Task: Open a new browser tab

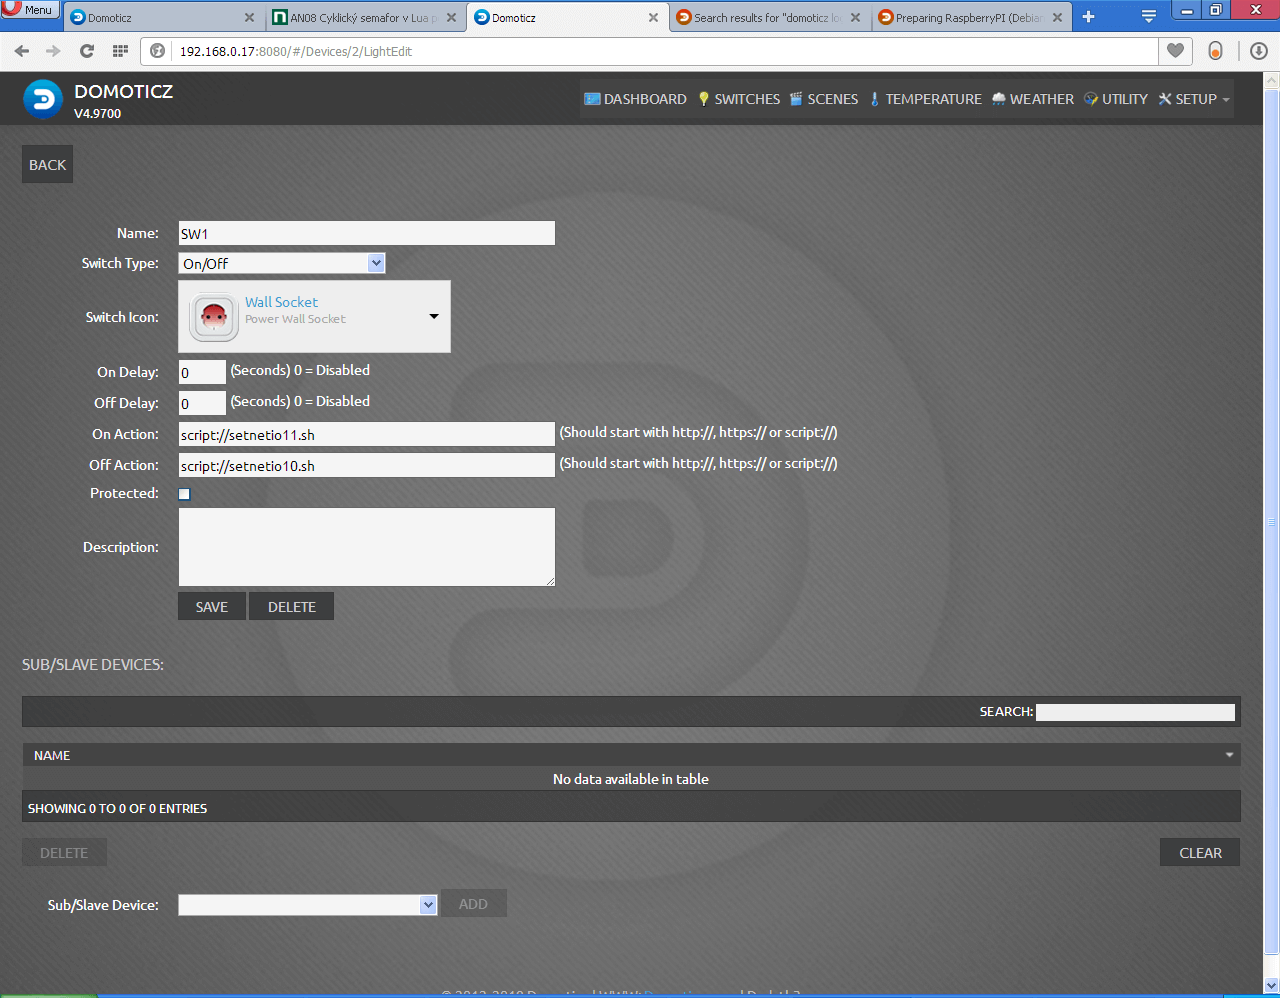Action: coord(1088,17)
